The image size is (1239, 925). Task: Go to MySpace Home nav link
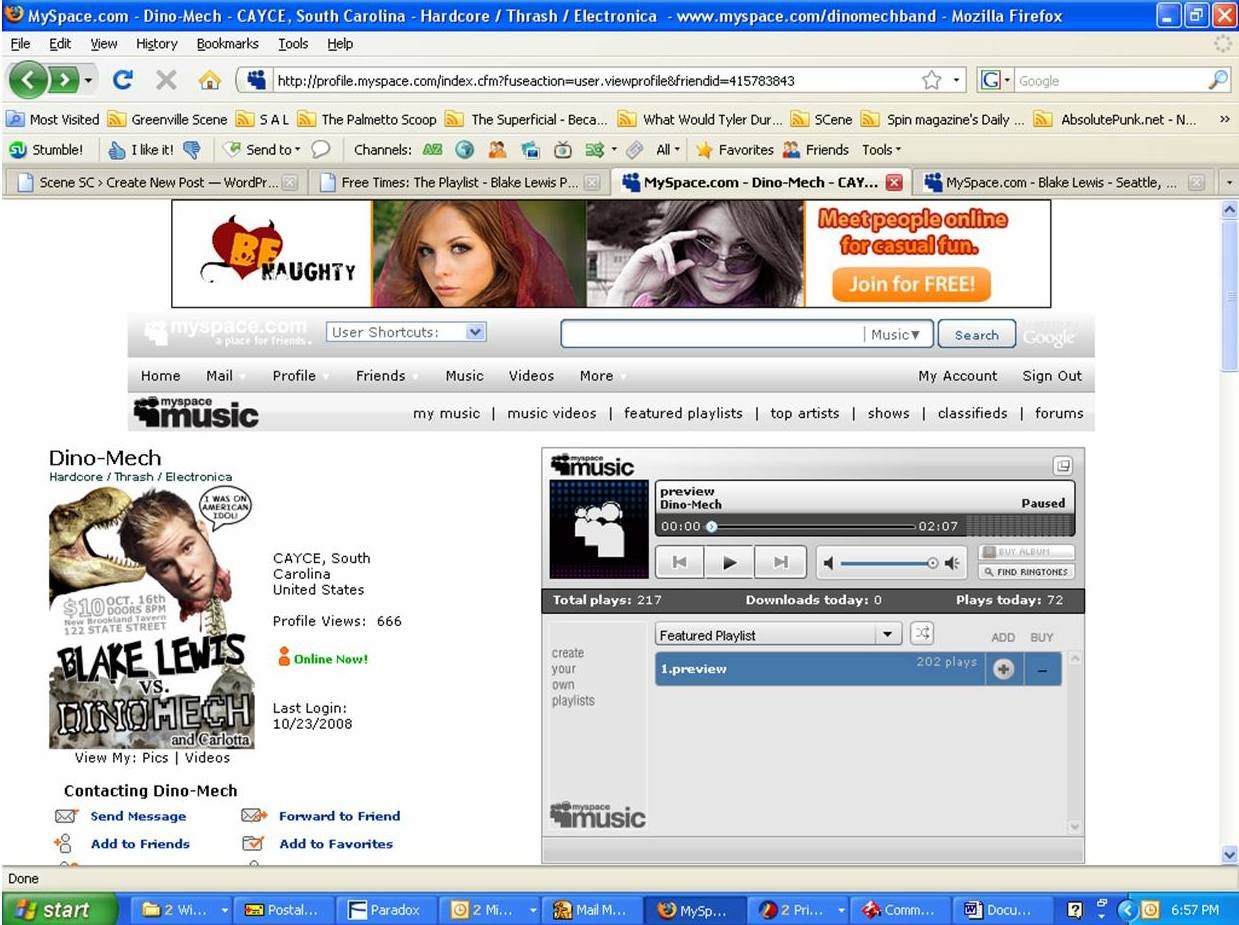(x=160, y=376)
